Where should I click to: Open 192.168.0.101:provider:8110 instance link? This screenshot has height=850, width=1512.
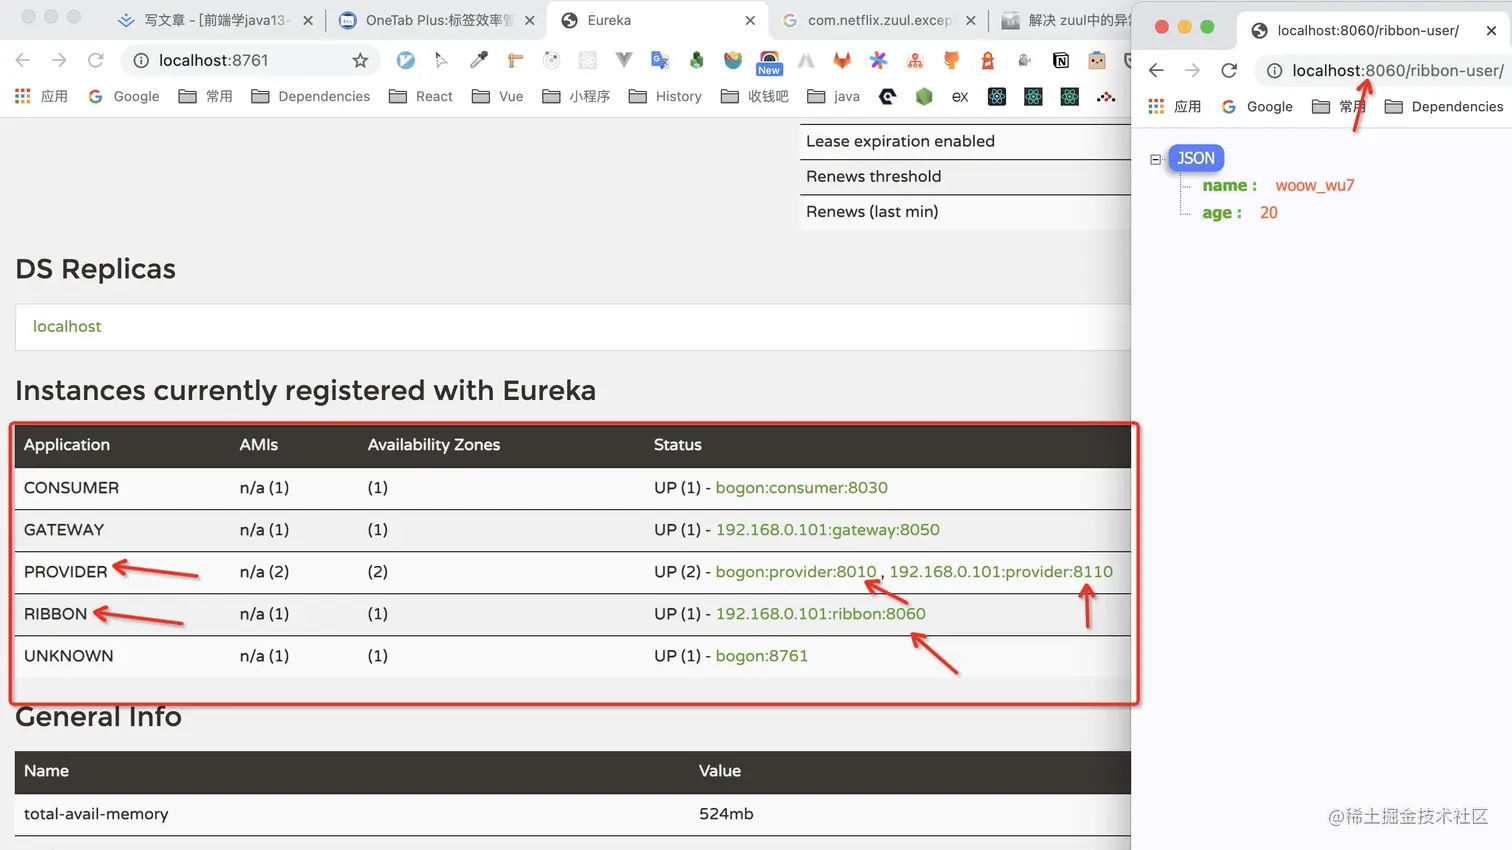tap(1001, 572)
